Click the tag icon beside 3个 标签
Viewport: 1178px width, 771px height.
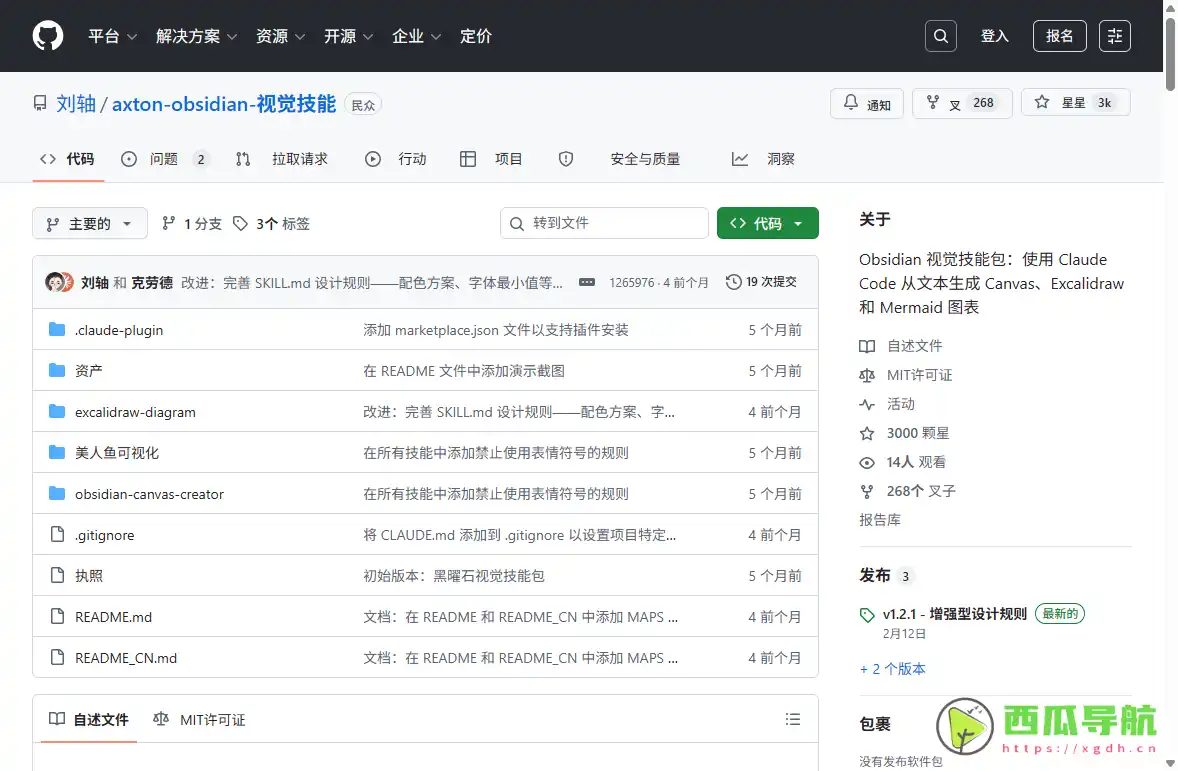[240, 223]
